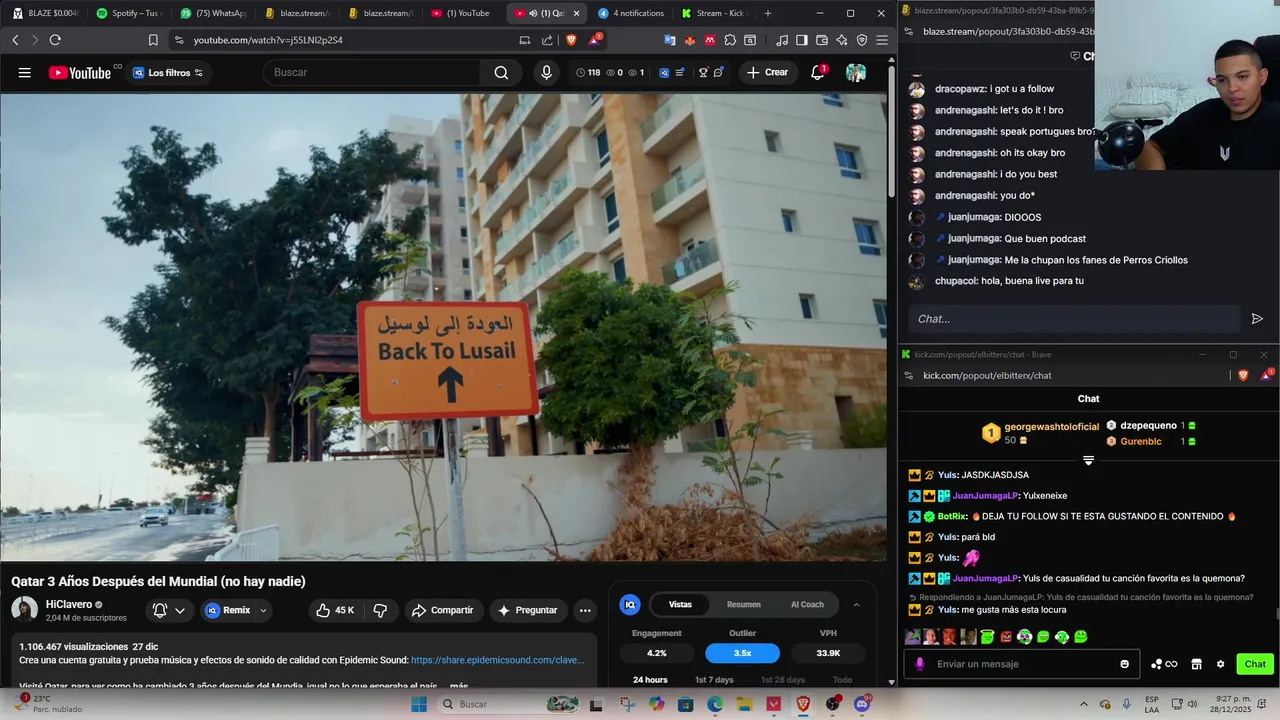Click the Preguntar ask button
Screen dimensions: 1280x720
point(527,610)
